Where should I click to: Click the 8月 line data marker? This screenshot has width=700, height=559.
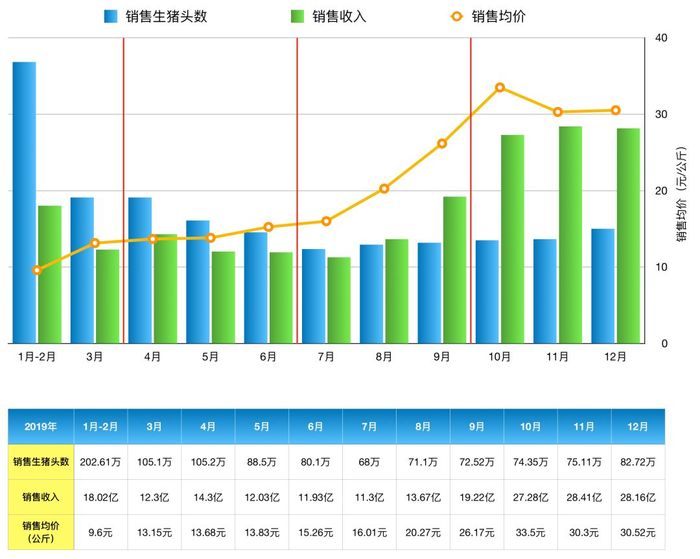(x=384, y=189)
